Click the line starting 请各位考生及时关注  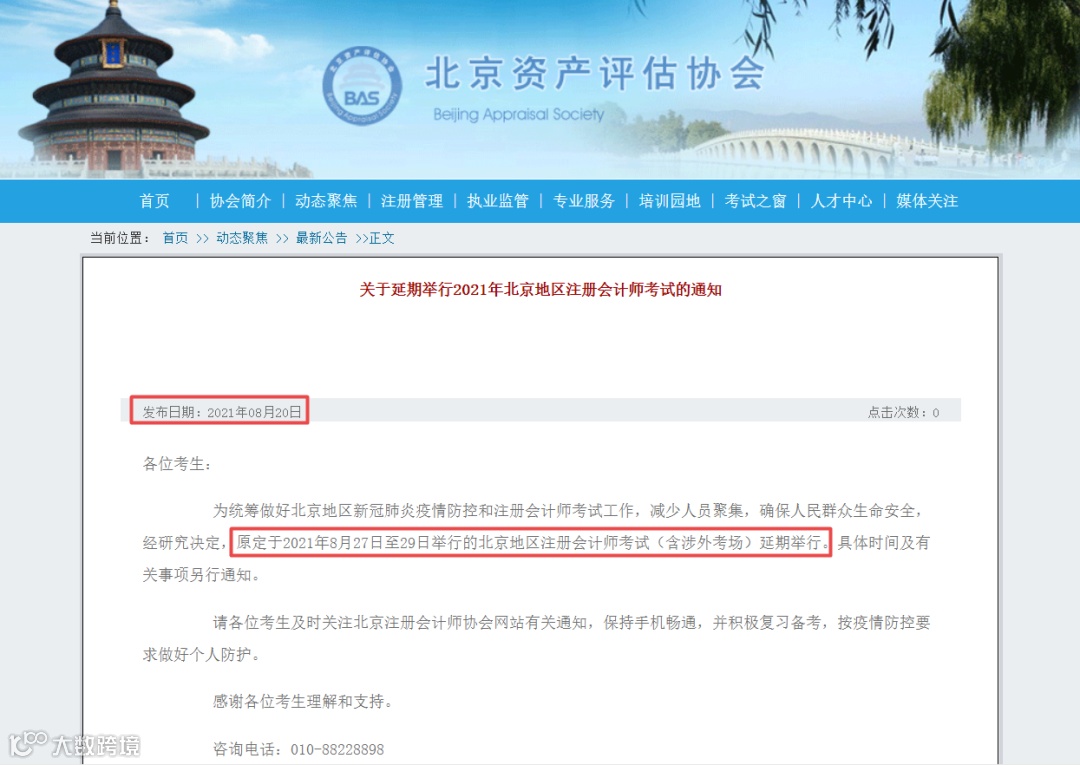tap(571, 623)
